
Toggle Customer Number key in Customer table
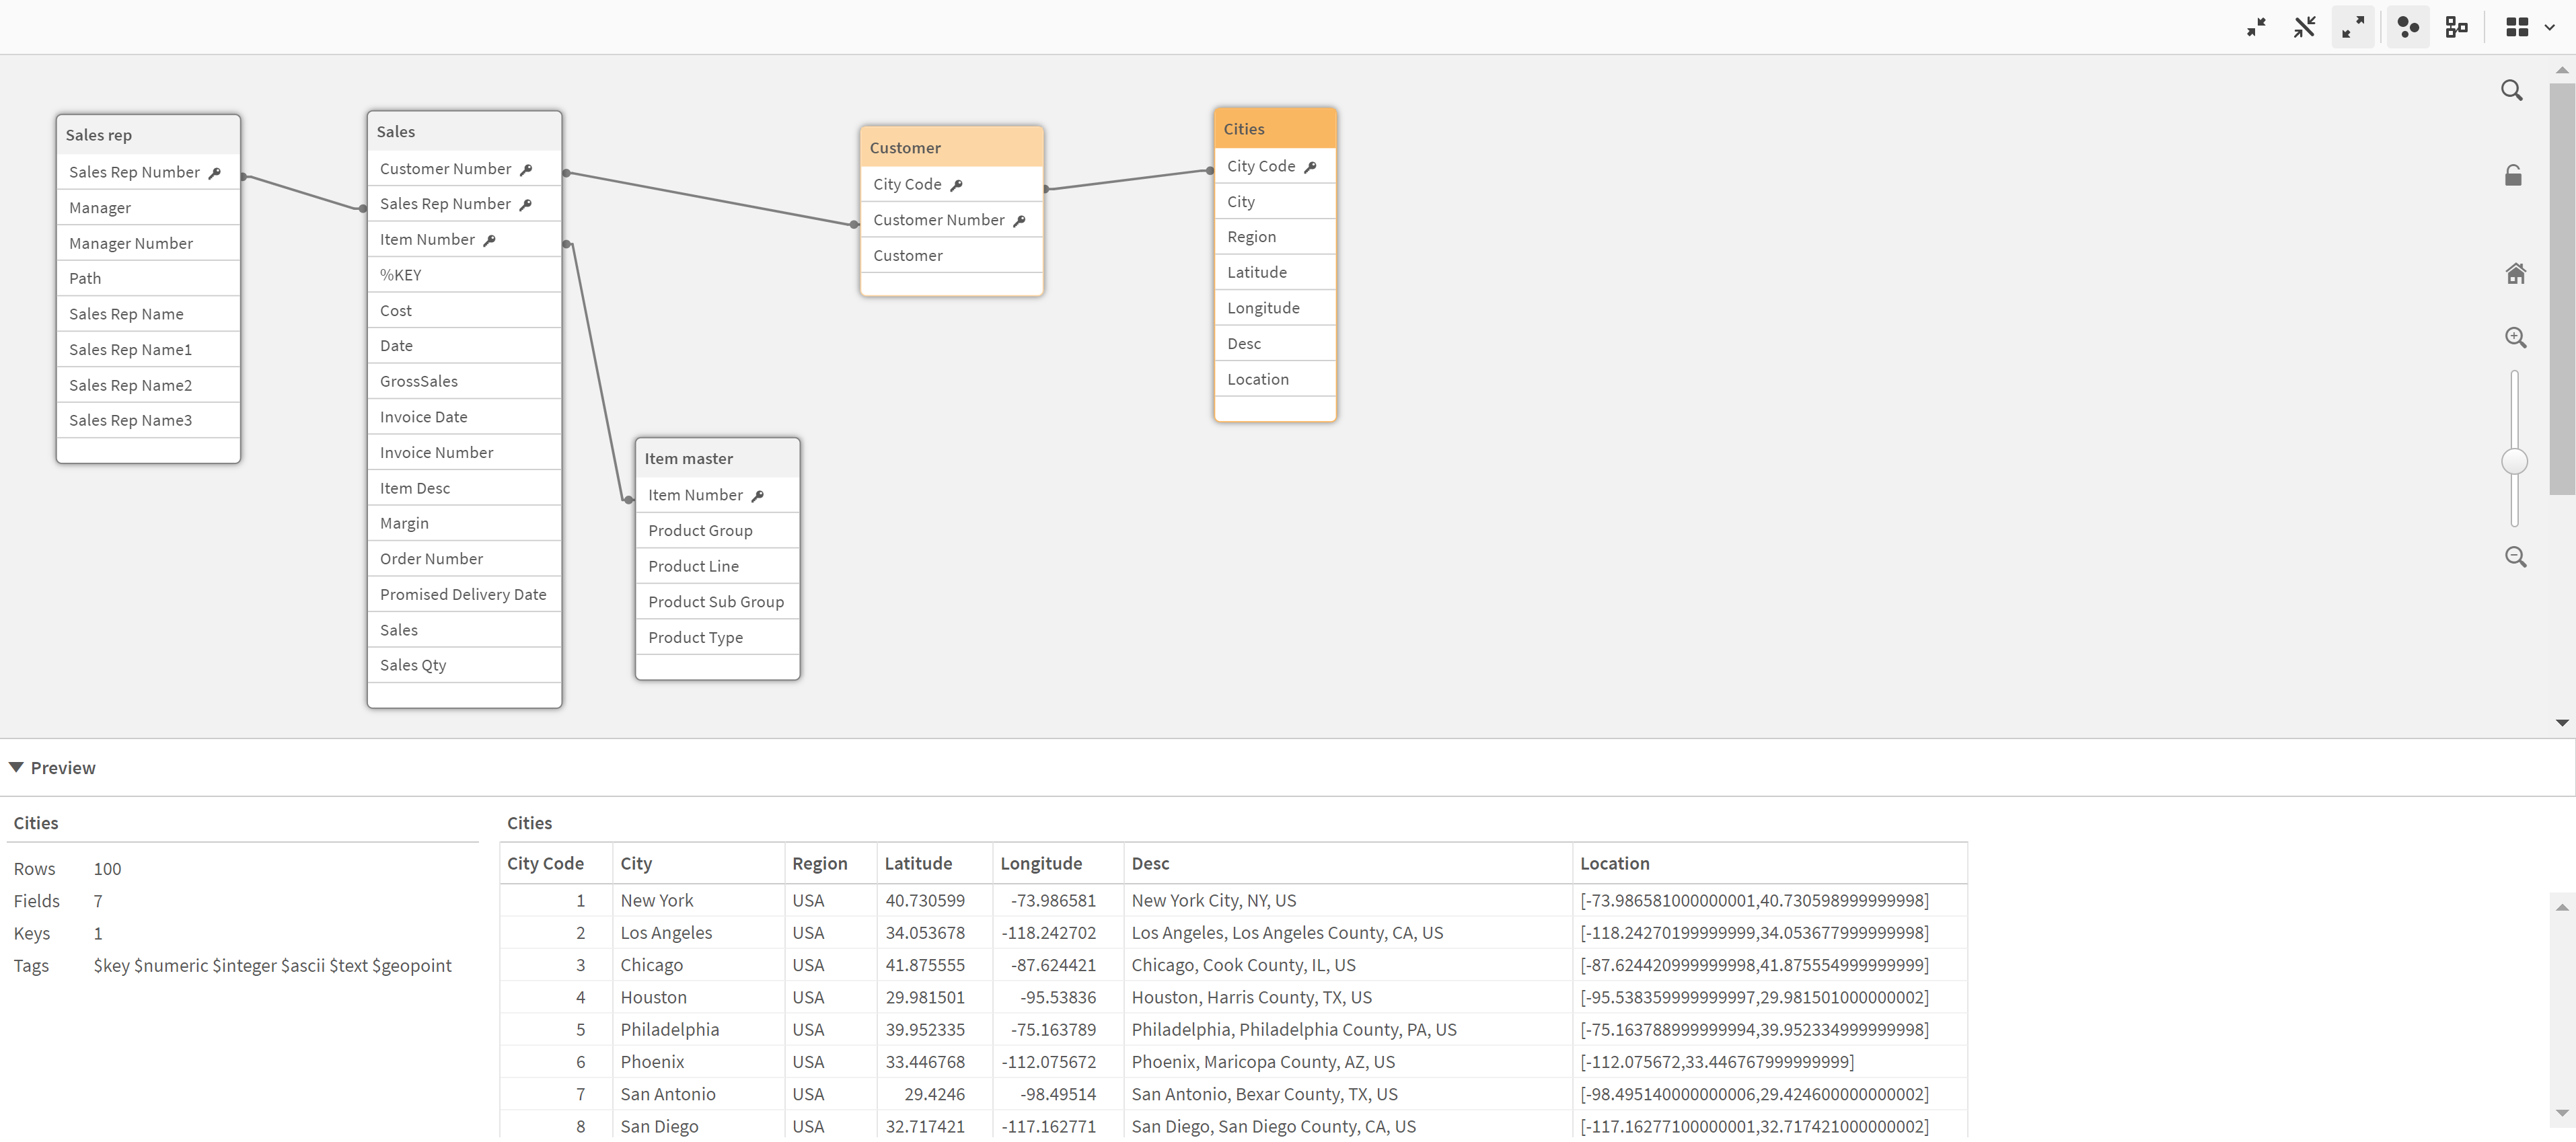pos(1020,220)
